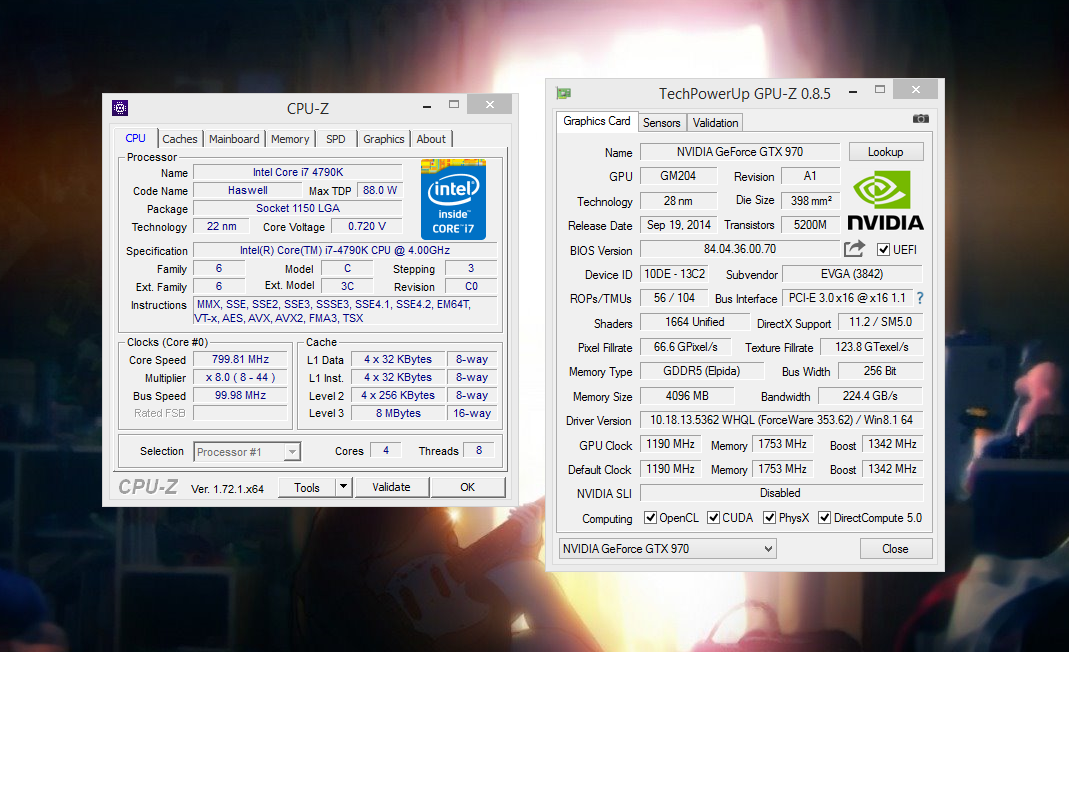The width and height of the screenshot is (1069, 800).
Task: Click the NVIDIA logo in GPU-Z
Action: [885, 200]
